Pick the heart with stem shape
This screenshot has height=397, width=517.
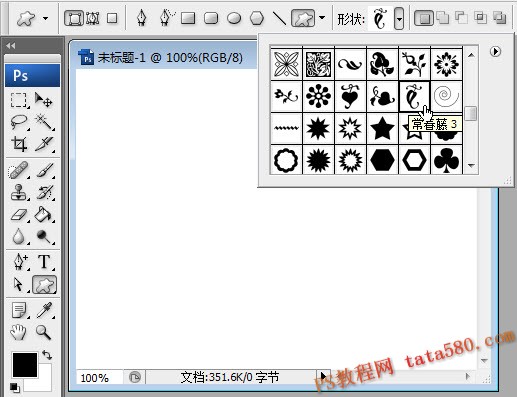coord(350,96)
